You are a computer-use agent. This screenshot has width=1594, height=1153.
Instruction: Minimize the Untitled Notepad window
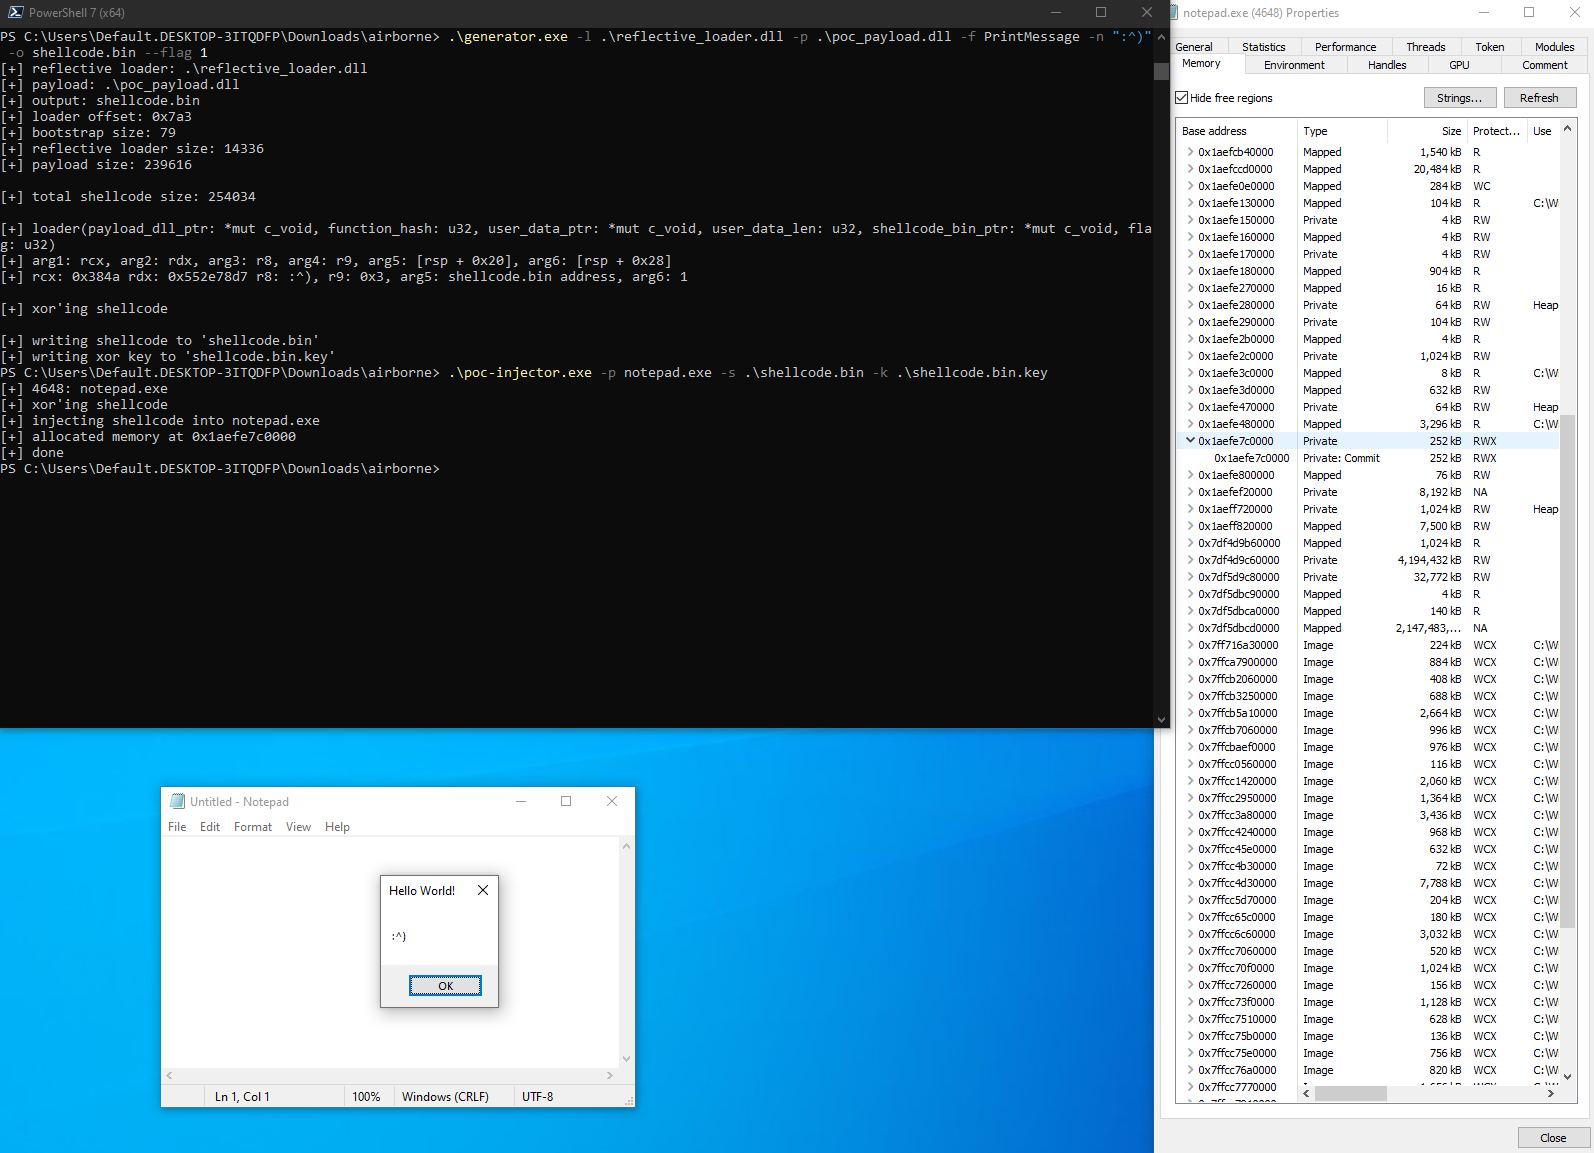pos(521,801)
